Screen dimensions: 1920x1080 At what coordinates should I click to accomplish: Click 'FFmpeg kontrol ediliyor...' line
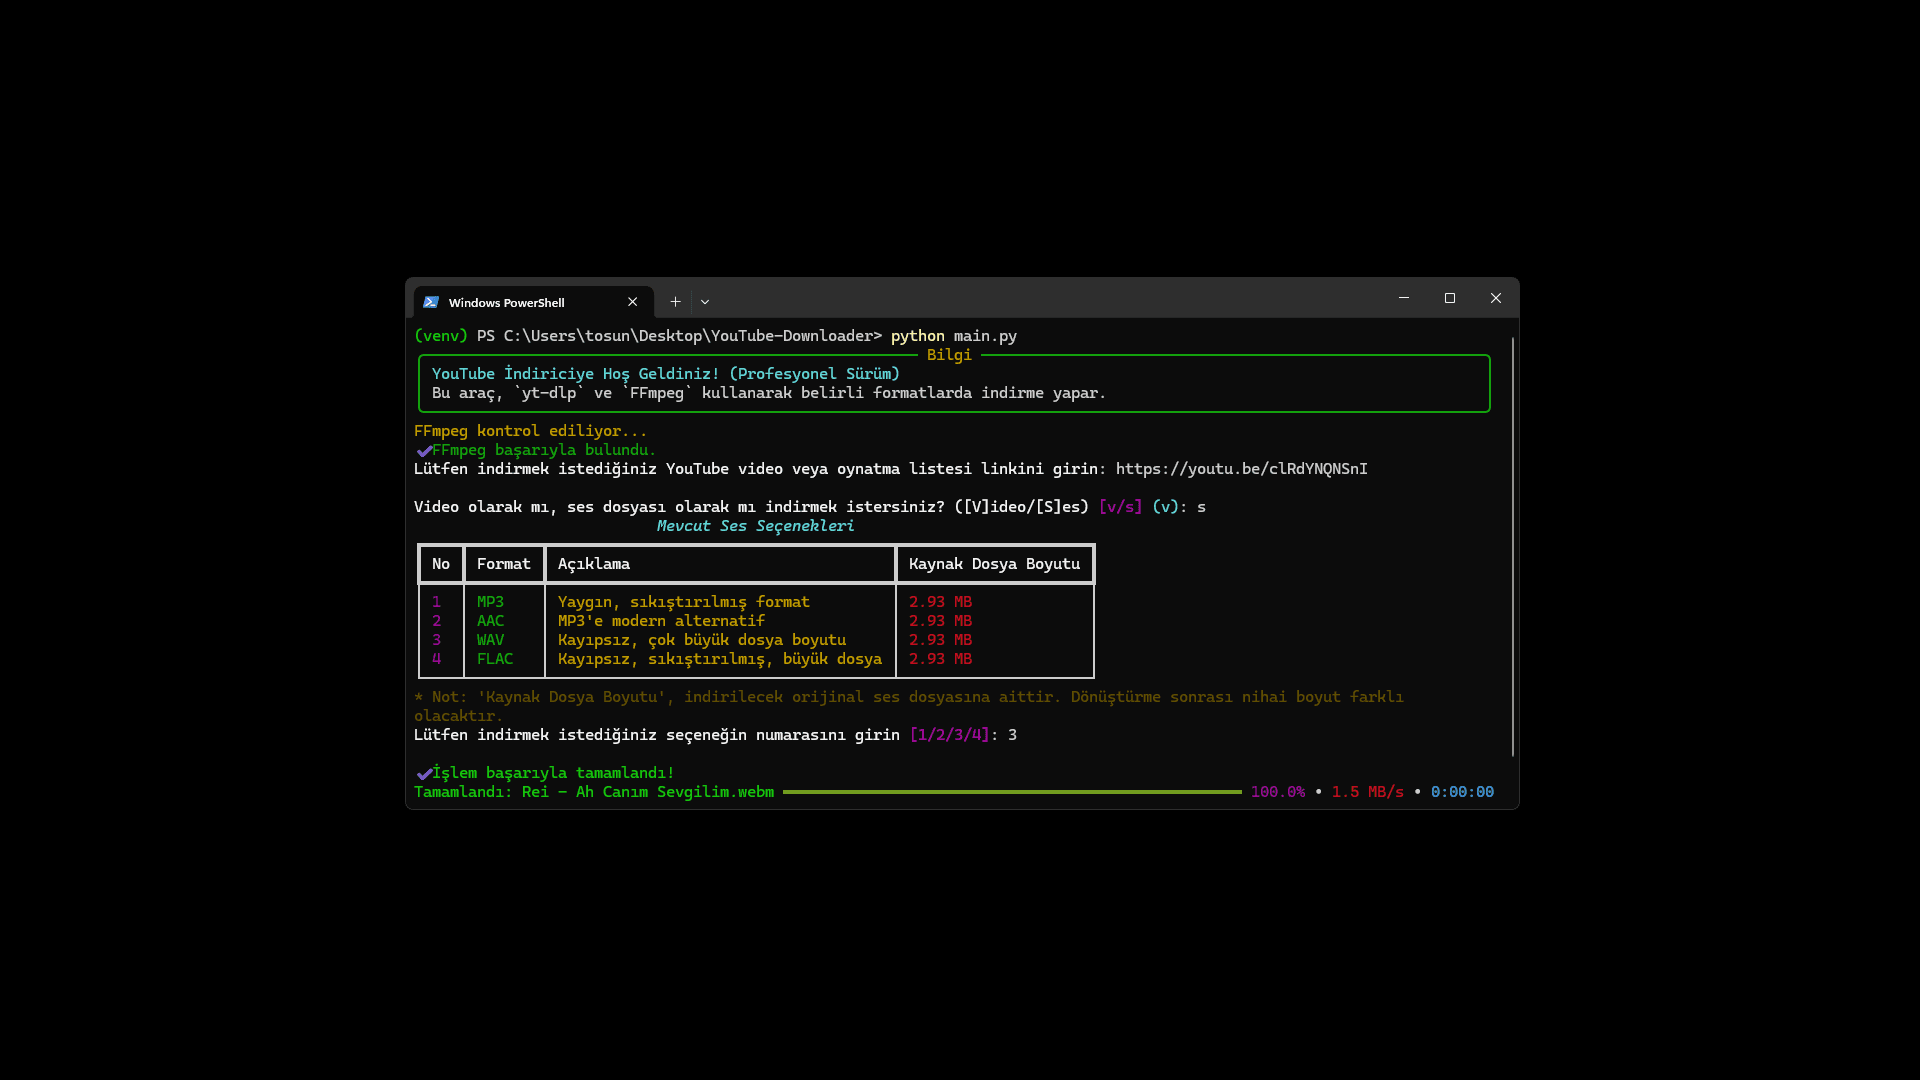coord(531,431)
